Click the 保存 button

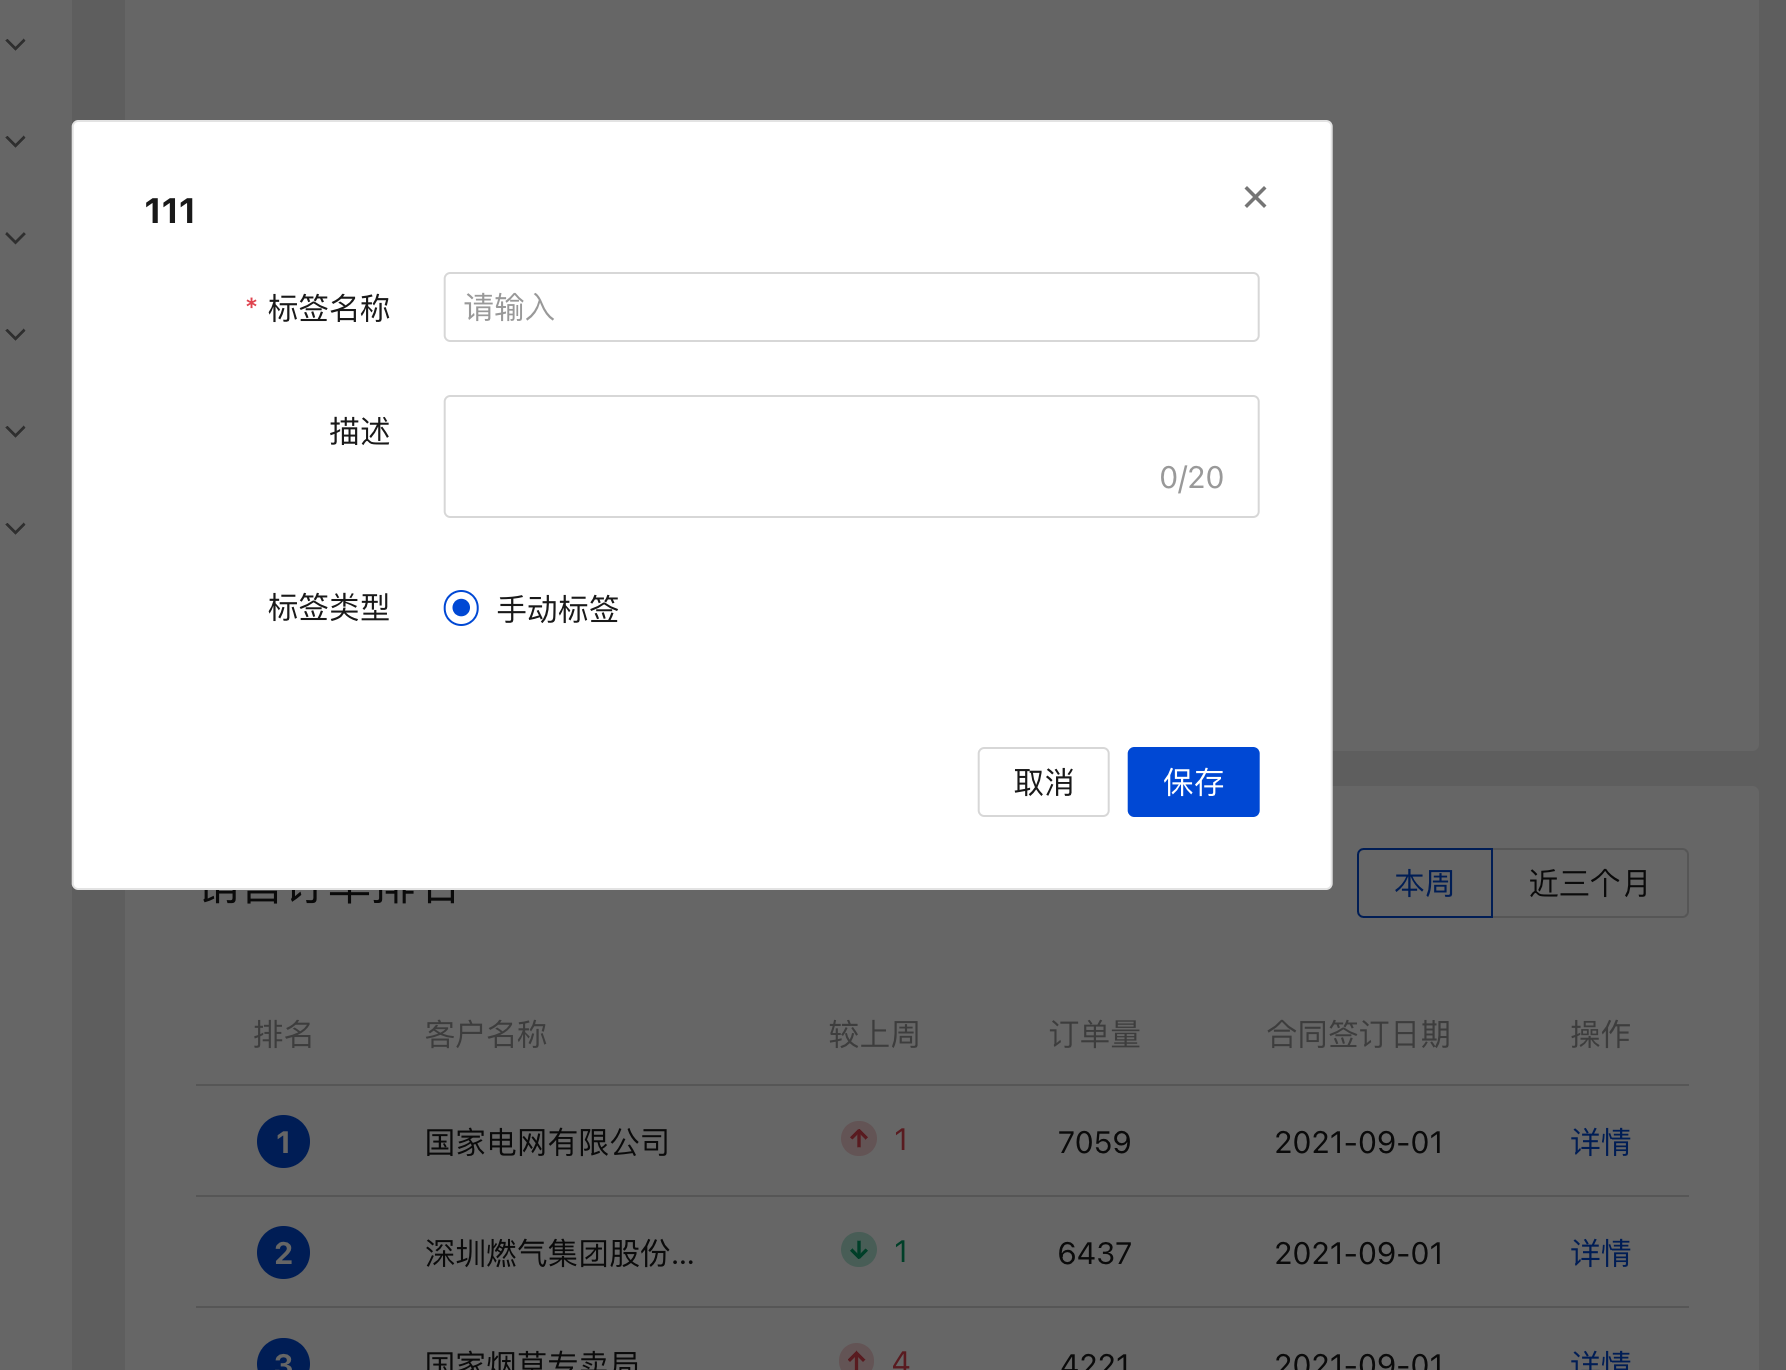pyautogui.click(x=1193, y=781)
